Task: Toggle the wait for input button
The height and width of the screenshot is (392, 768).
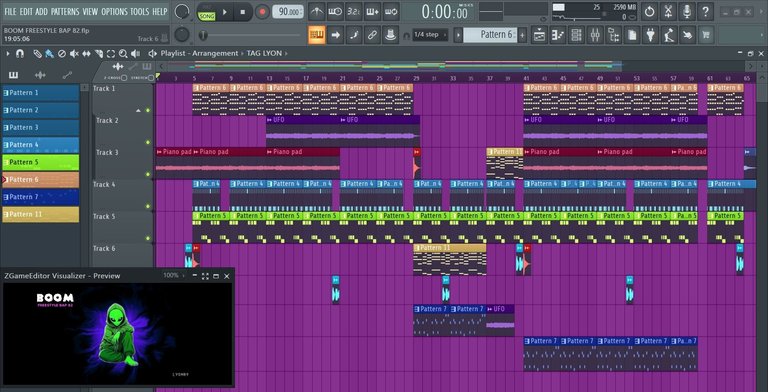Action: pos(336,11)
